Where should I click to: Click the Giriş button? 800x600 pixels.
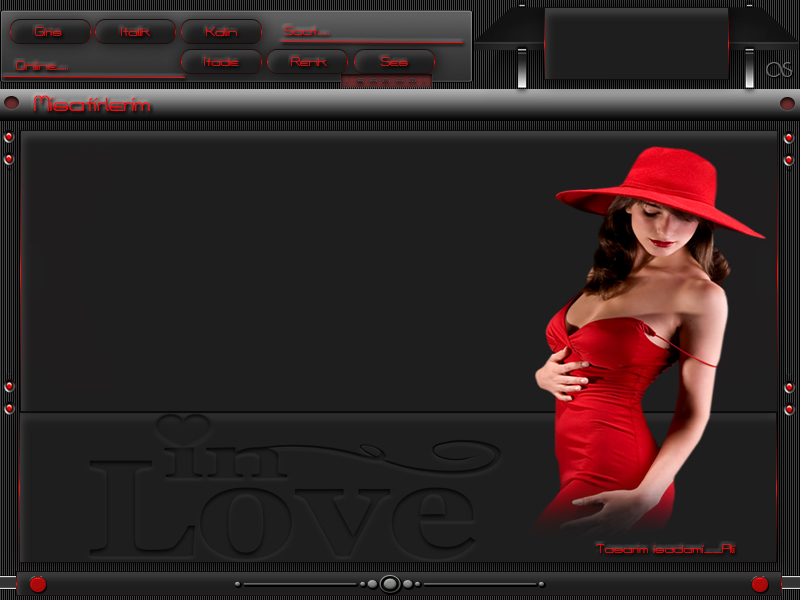(48, 32)
